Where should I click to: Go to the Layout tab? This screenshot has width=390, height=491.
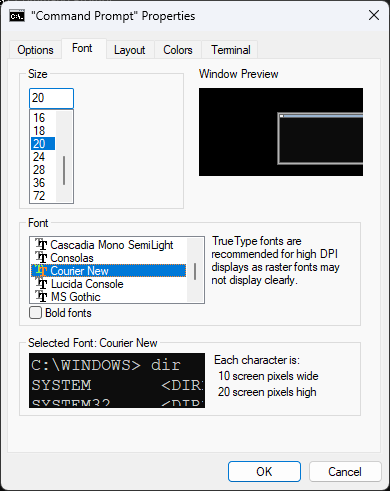pos(130,50)
